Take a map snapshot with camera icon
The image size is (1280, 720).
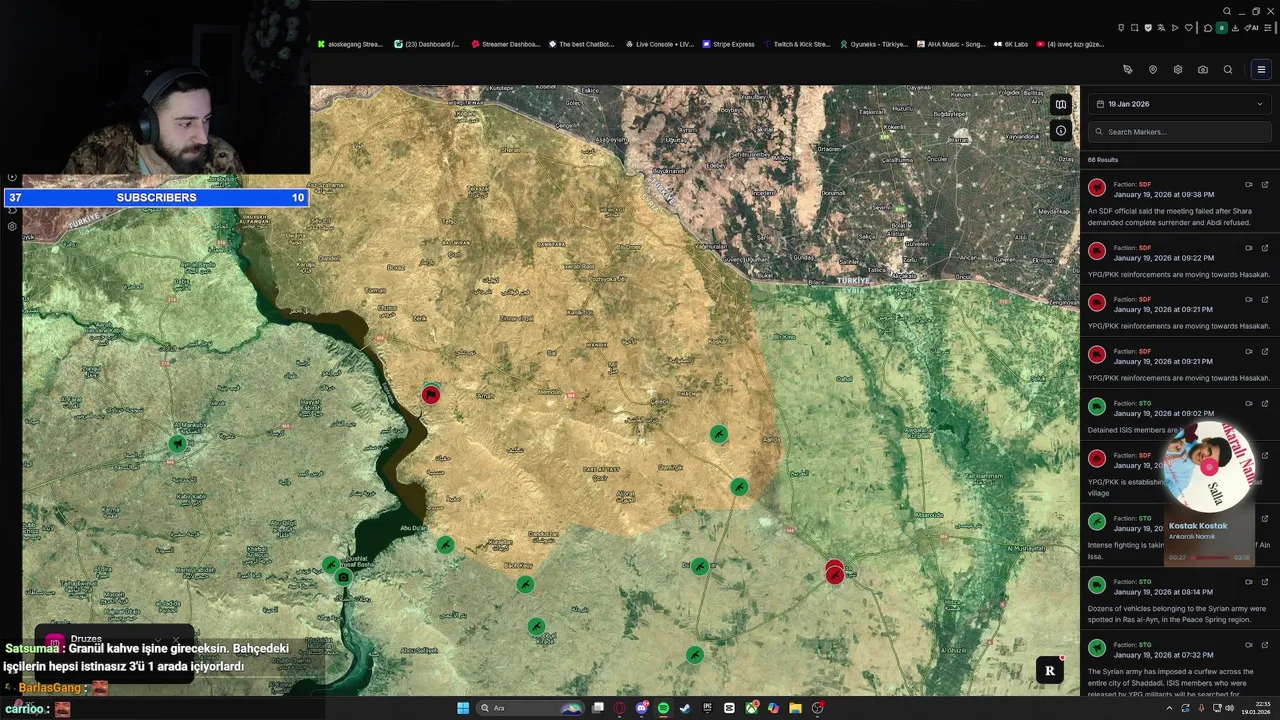(1202, 70)
